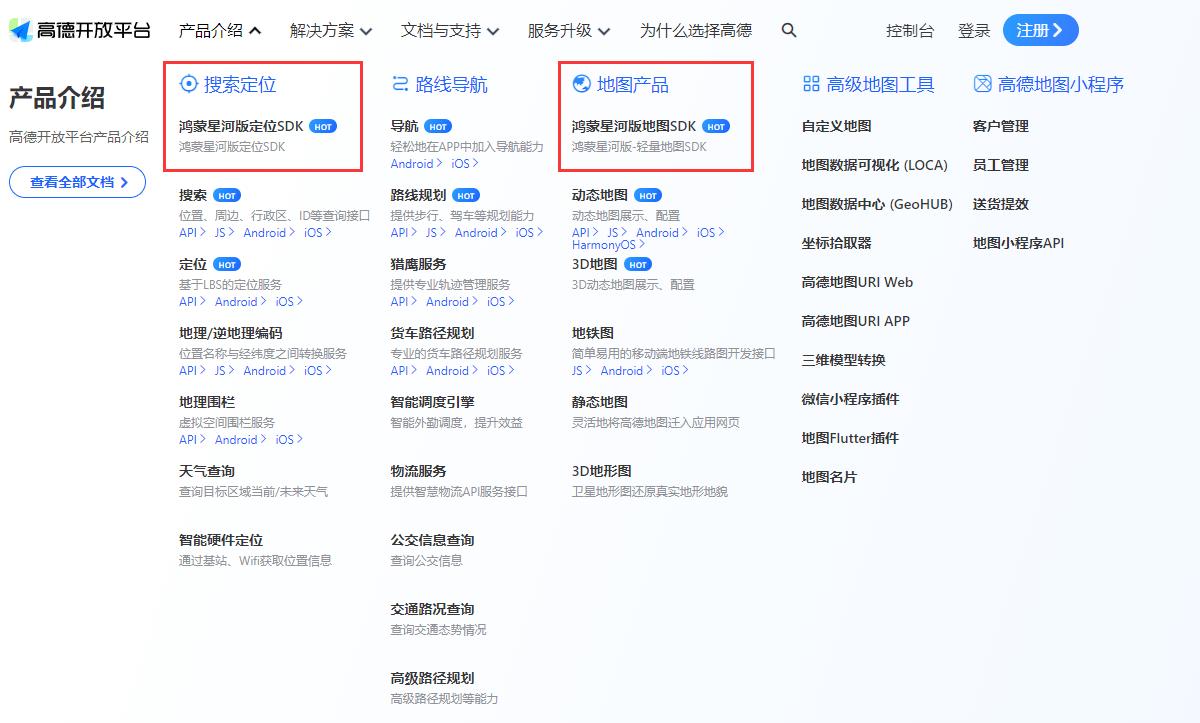
Task: Open 地理围栏 API link
Action: click(x=192, y=439)
